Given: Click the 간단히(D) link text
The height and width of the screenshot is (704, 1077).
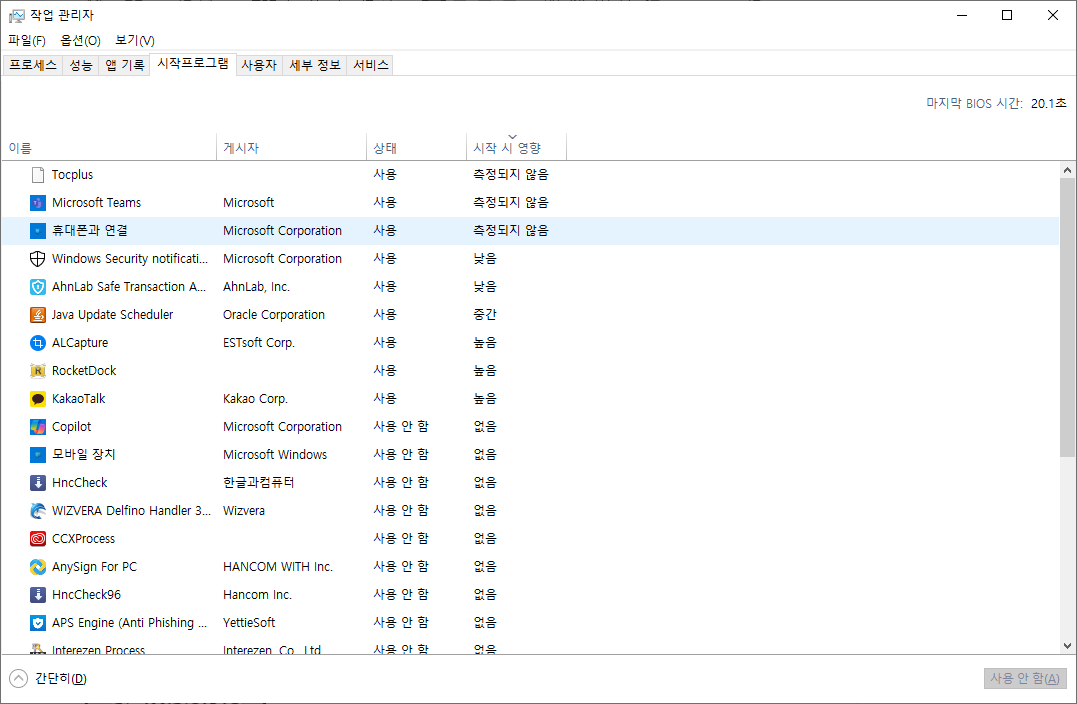Looking at the screenshot, I should click(61, 679).
